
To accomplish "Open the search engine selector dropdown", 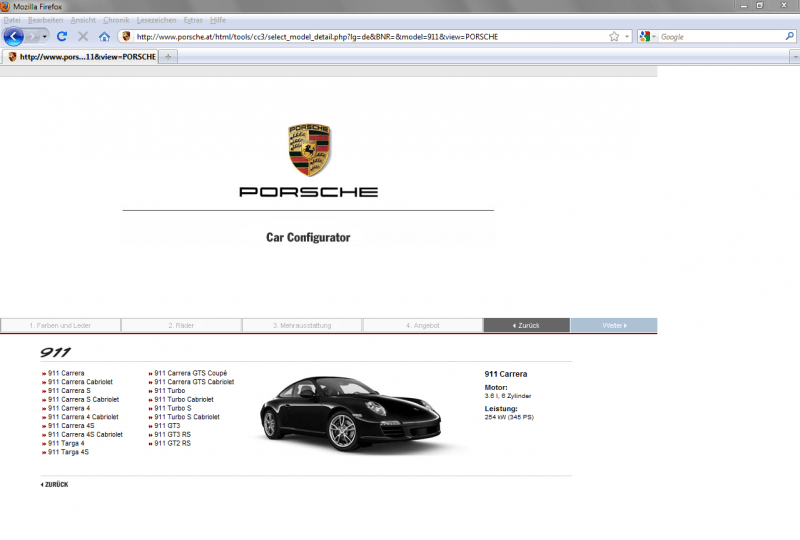I will [x=647, y=37].
